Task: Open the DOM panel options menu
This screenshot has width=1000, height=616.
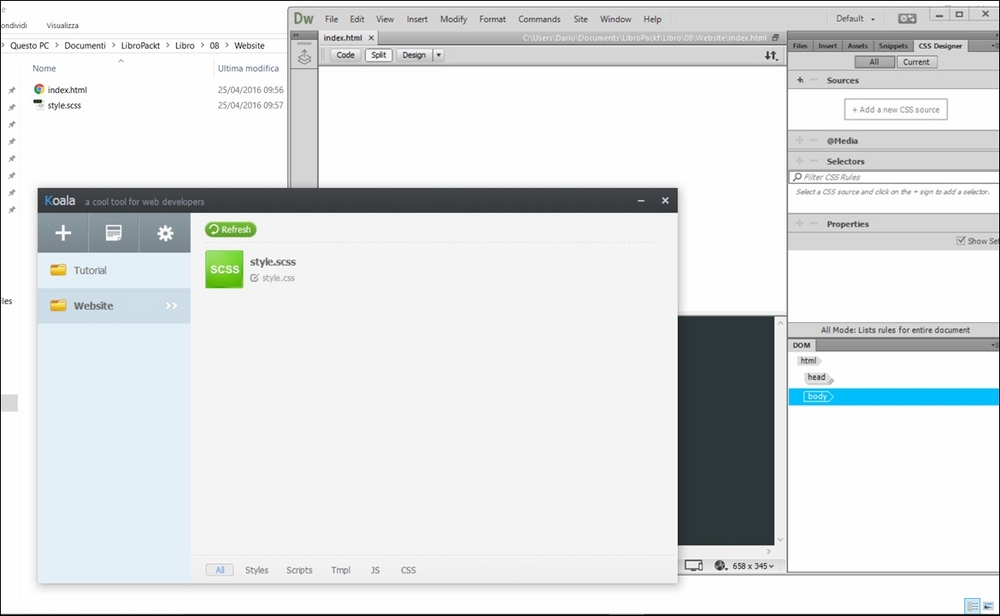Action: pos(994,345)
